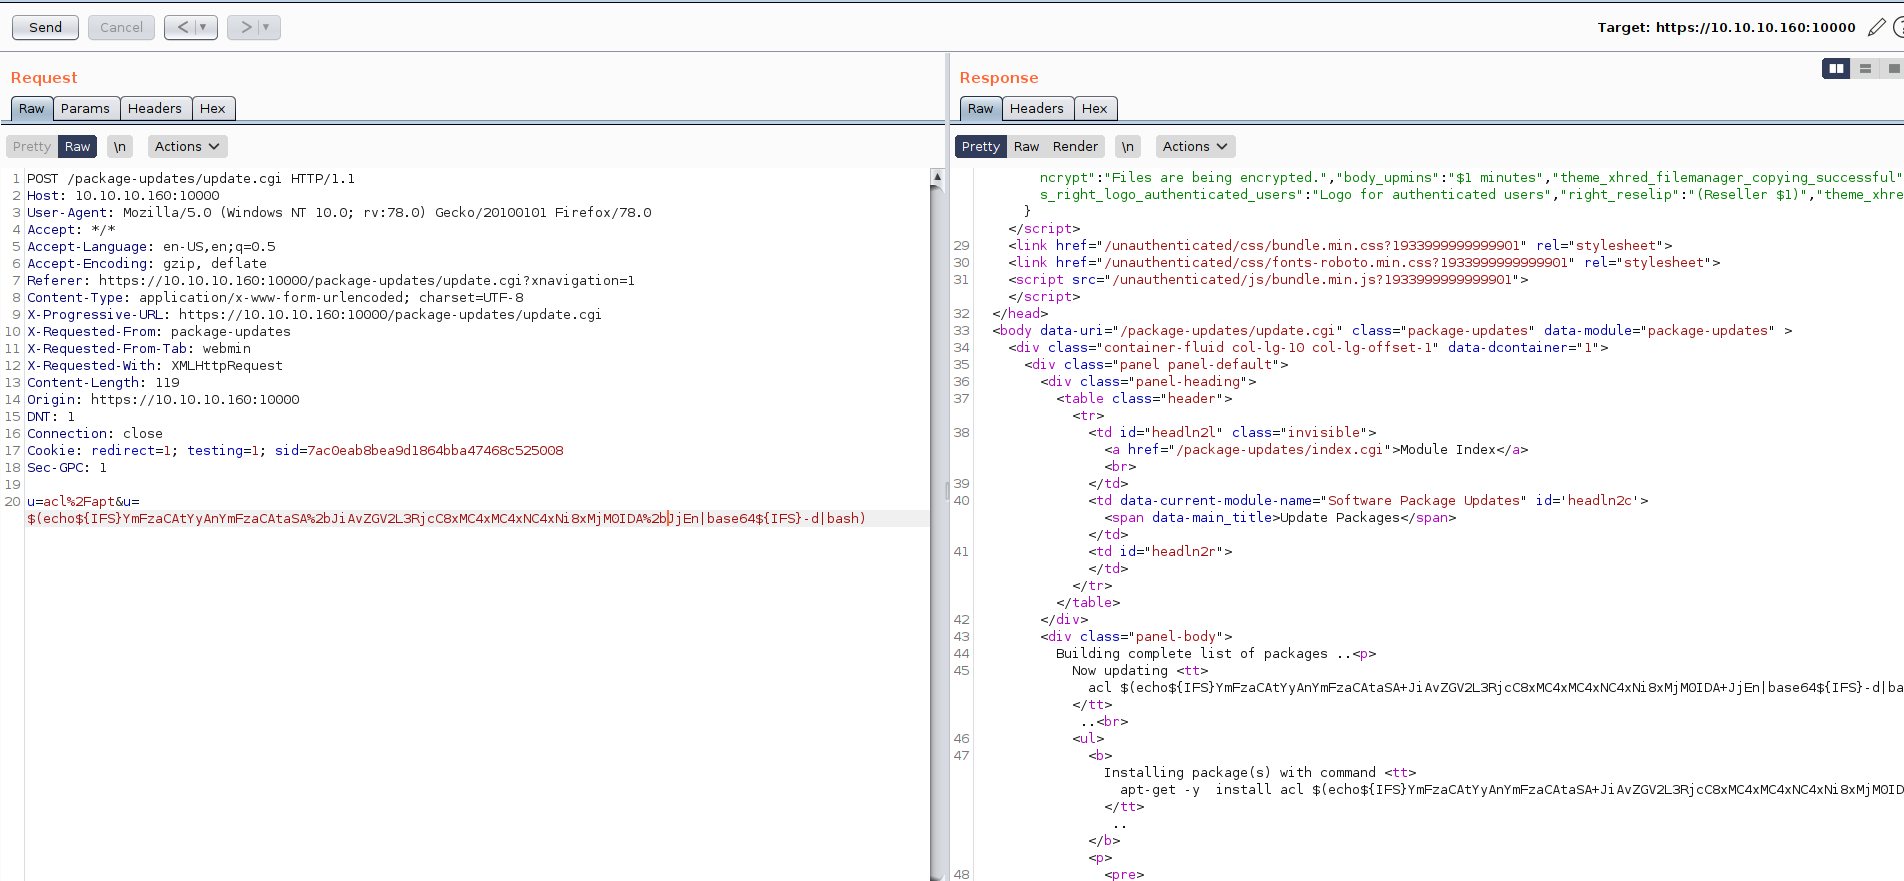Switch response view to Render
1904x881 pixels.
1075,146
